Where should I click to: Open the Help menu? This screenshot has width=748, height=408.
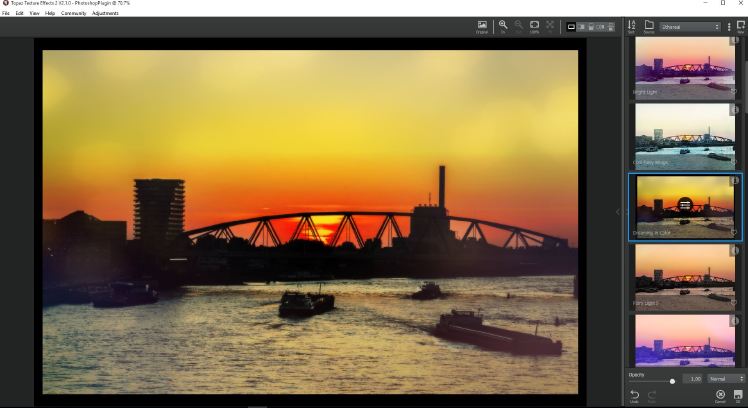[x=50, y=13]
